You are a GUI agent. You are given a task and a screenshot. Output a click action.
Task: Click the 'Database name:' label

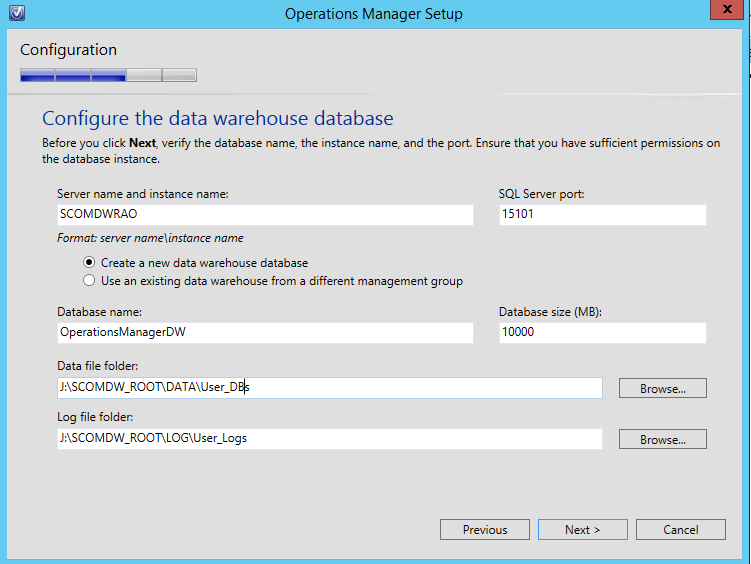[x=100, y=312]
